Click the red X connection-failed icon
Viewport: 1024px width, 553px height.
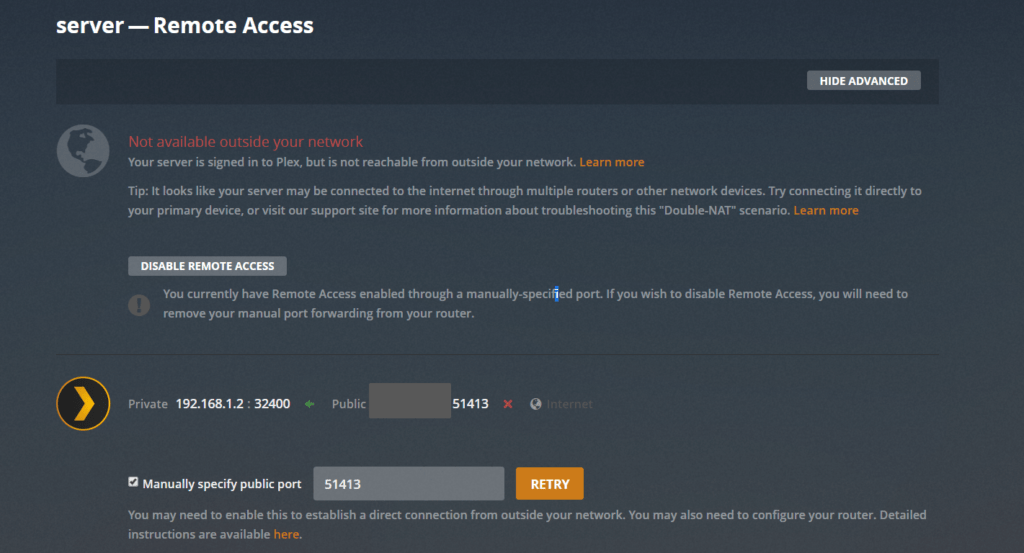[508, 404]
